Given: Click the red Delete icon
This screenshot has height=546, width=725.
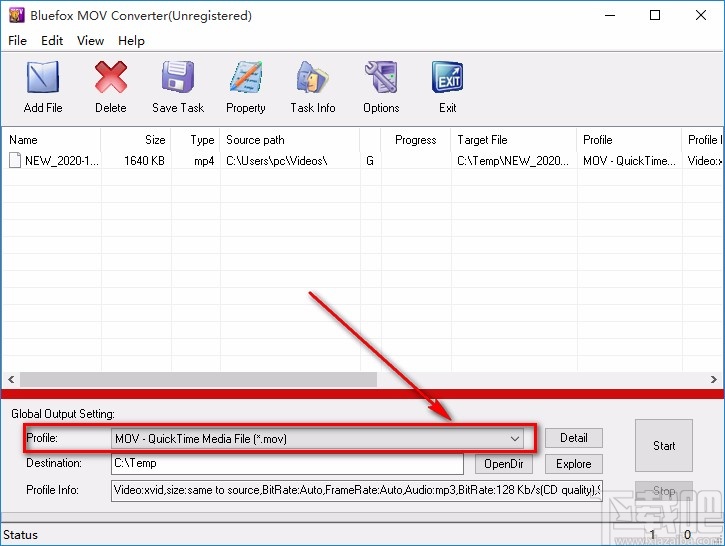Looking at the screenshot, I should [x=111, y=78].
